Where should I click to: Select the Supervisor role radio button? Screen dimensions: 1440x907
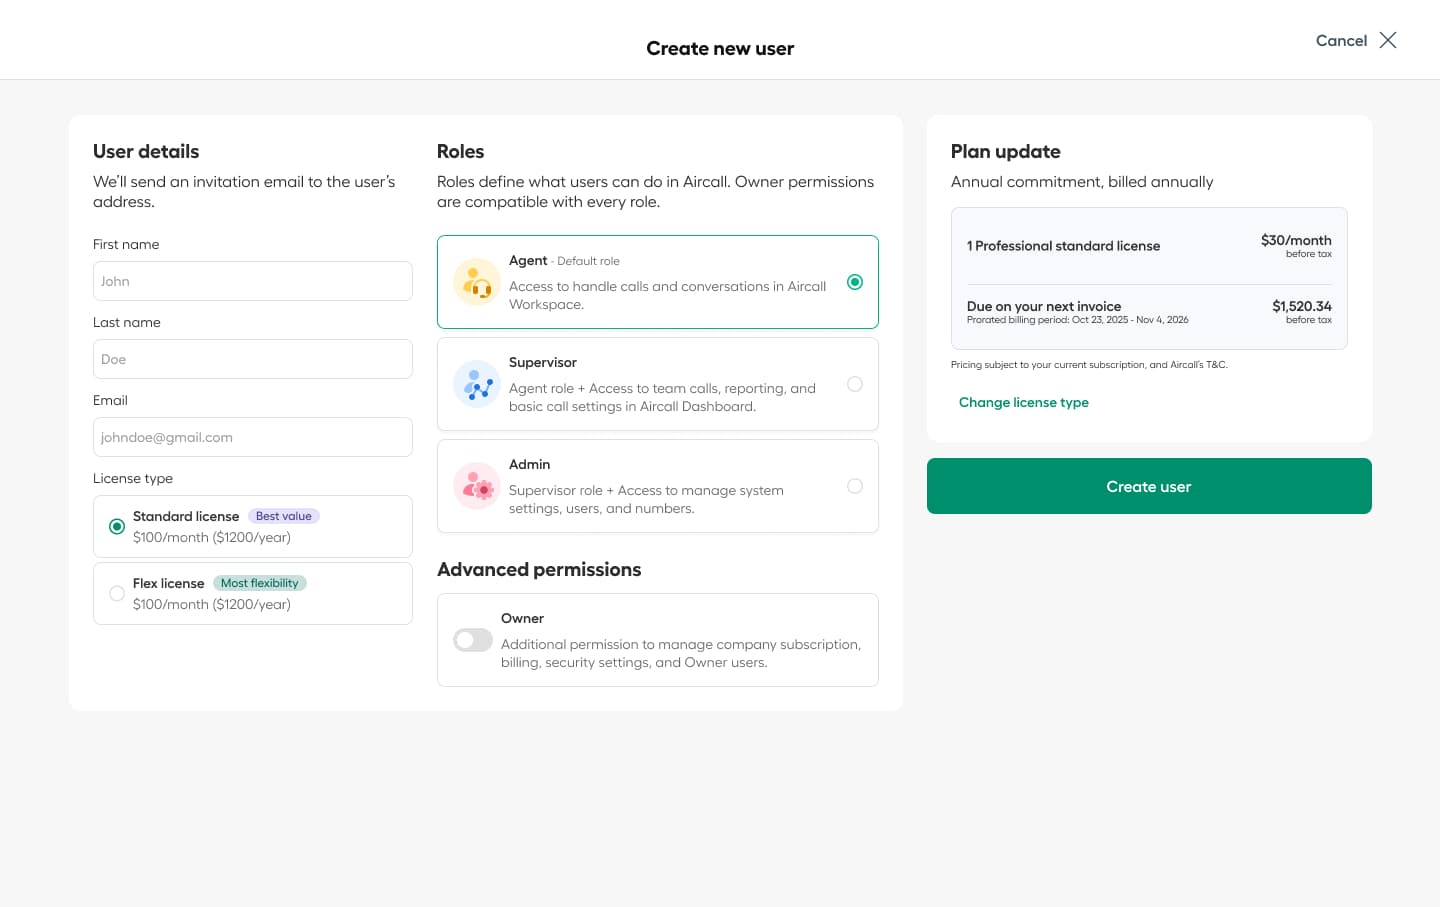point(855,384)
